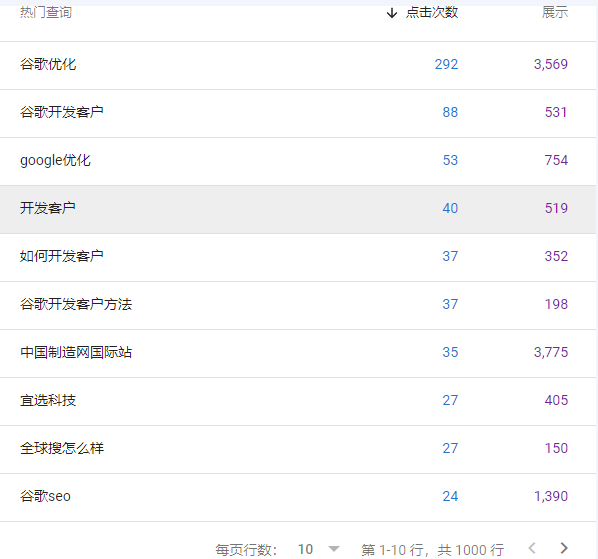Click the rows-per-page value 10

(x=305, y=549)
